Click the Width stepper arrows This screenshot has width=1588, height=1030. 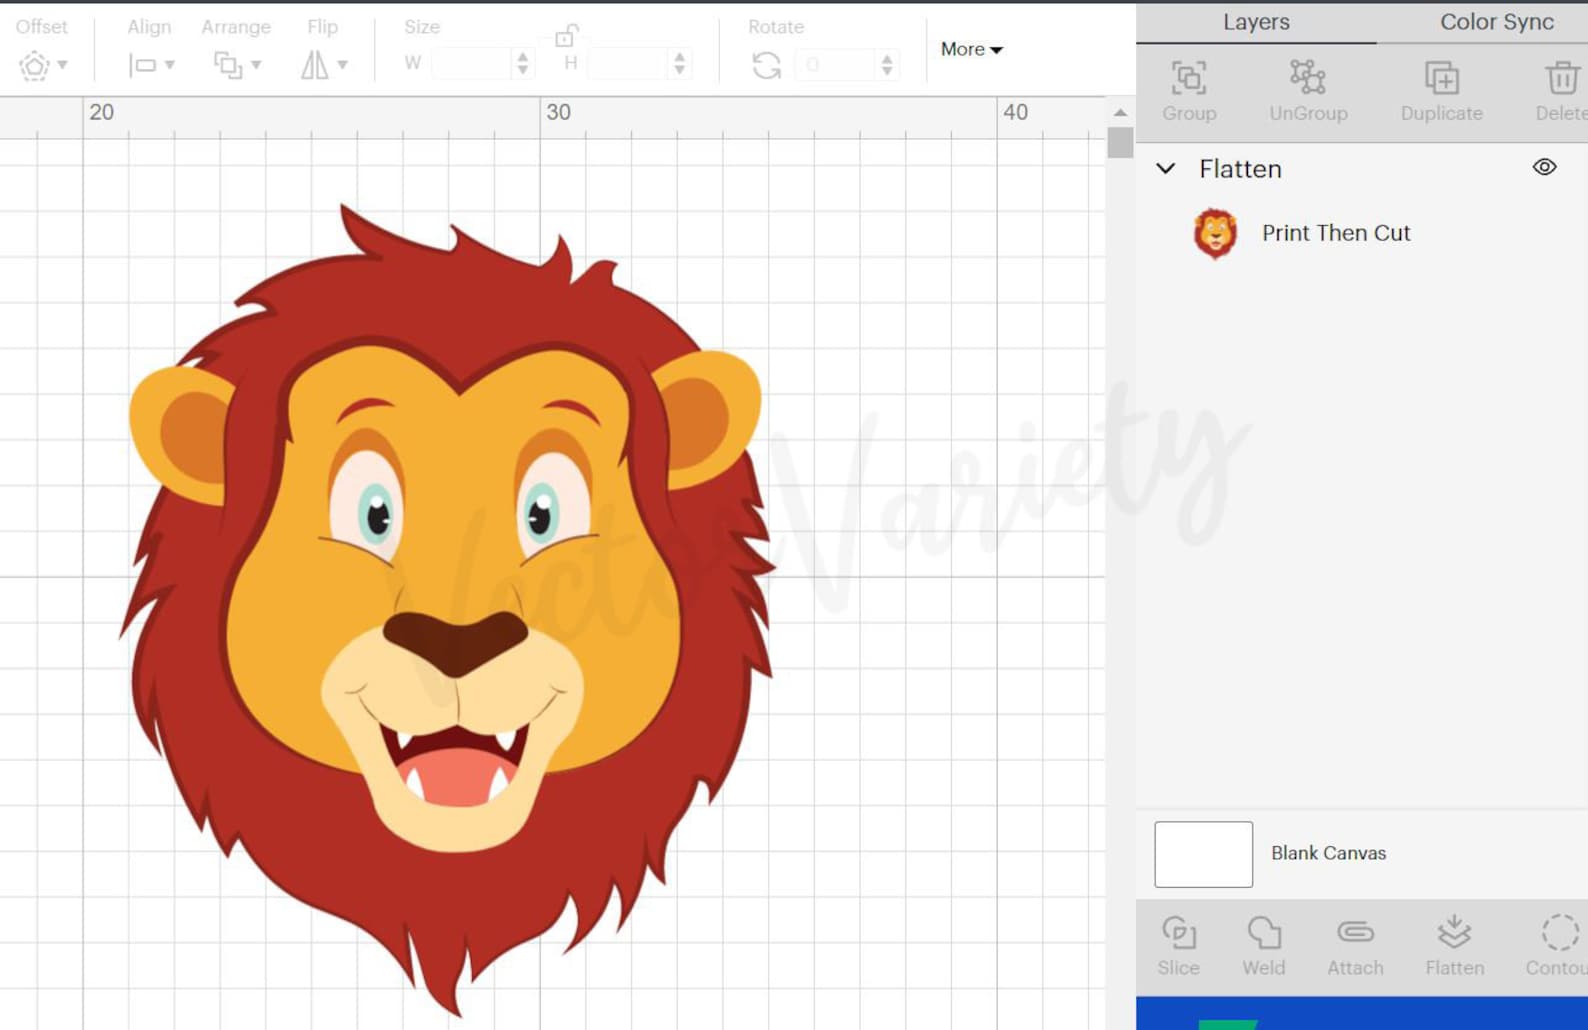(x=522, y=64)
